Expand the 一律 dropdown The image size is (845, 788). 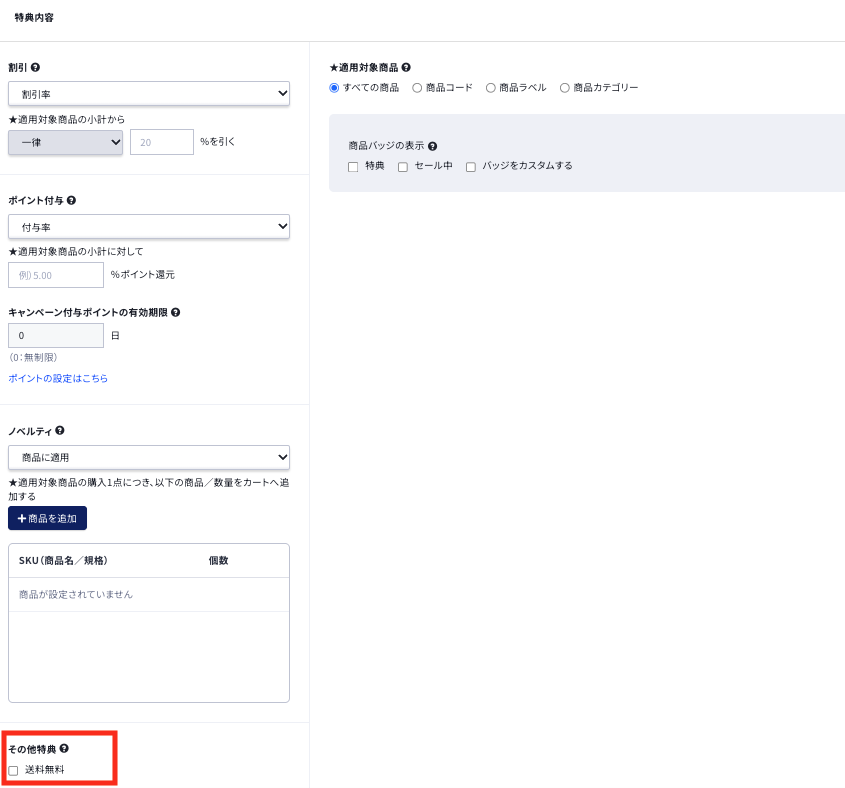click(x=65, y=142)
